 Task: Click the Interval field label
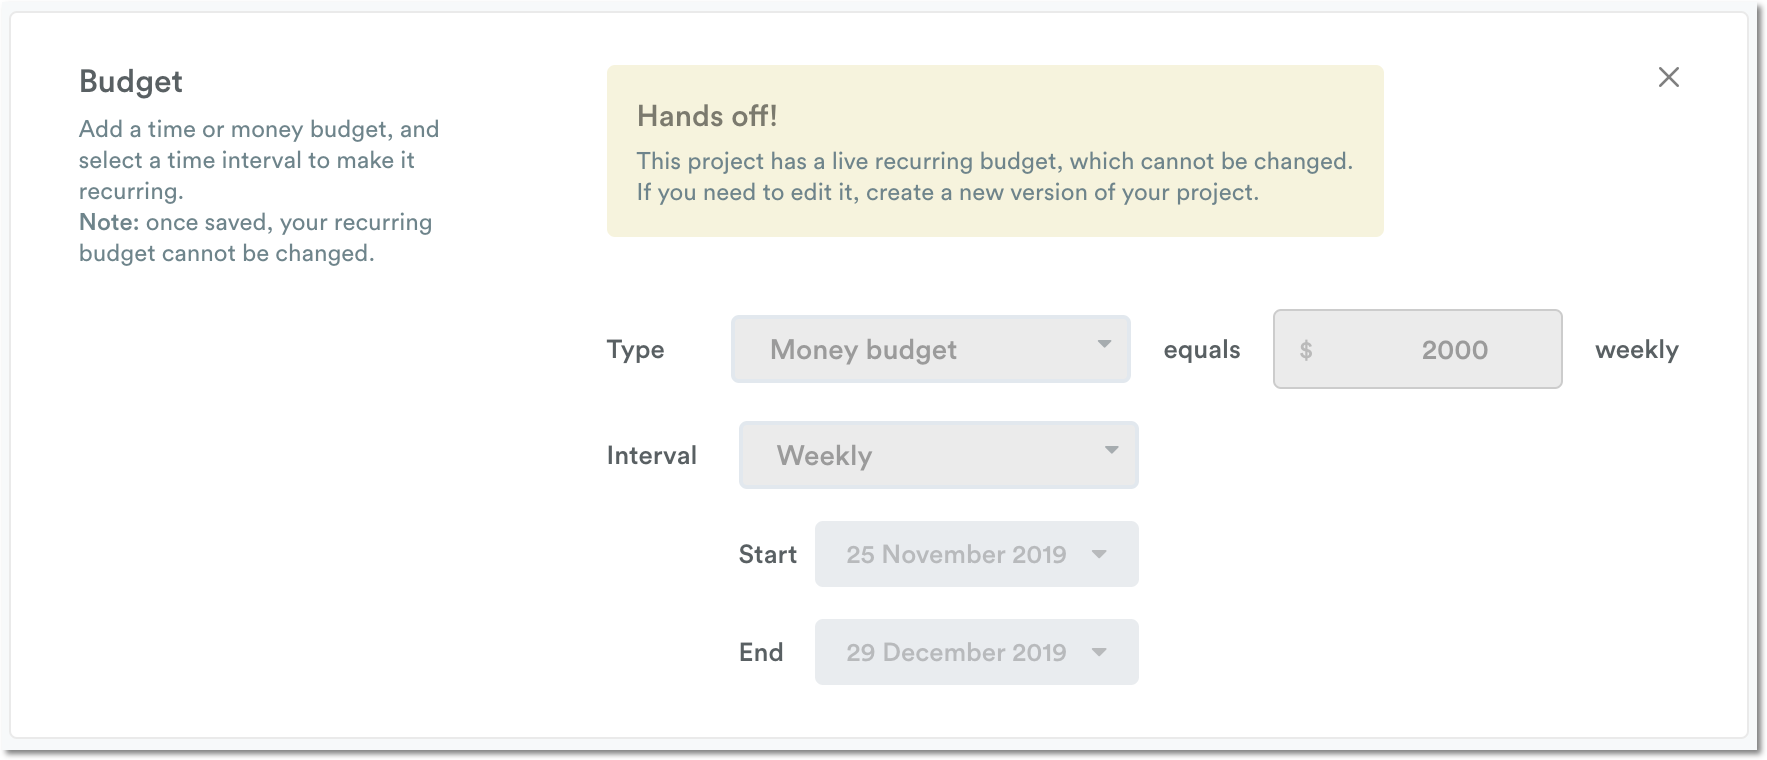pos(651,455)
